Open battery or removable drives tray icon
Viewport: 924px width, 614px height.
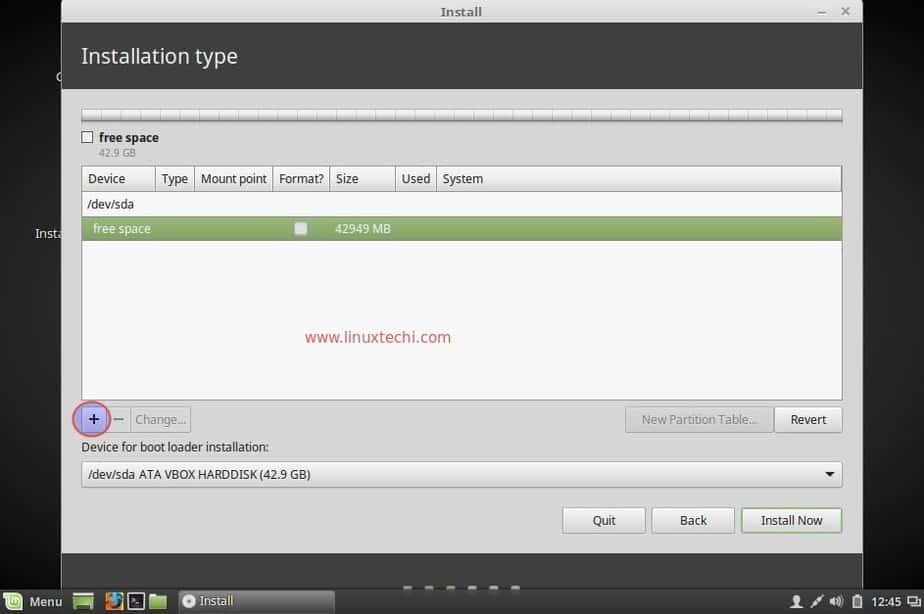[857, 602]
